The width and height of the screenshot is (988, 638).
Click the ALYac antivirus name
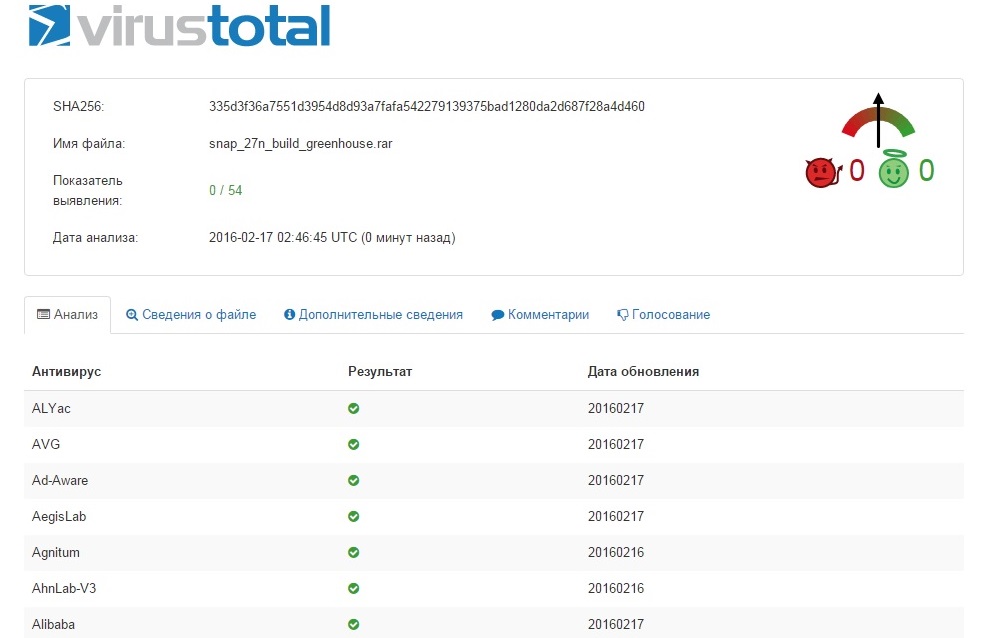coord(51,408)
